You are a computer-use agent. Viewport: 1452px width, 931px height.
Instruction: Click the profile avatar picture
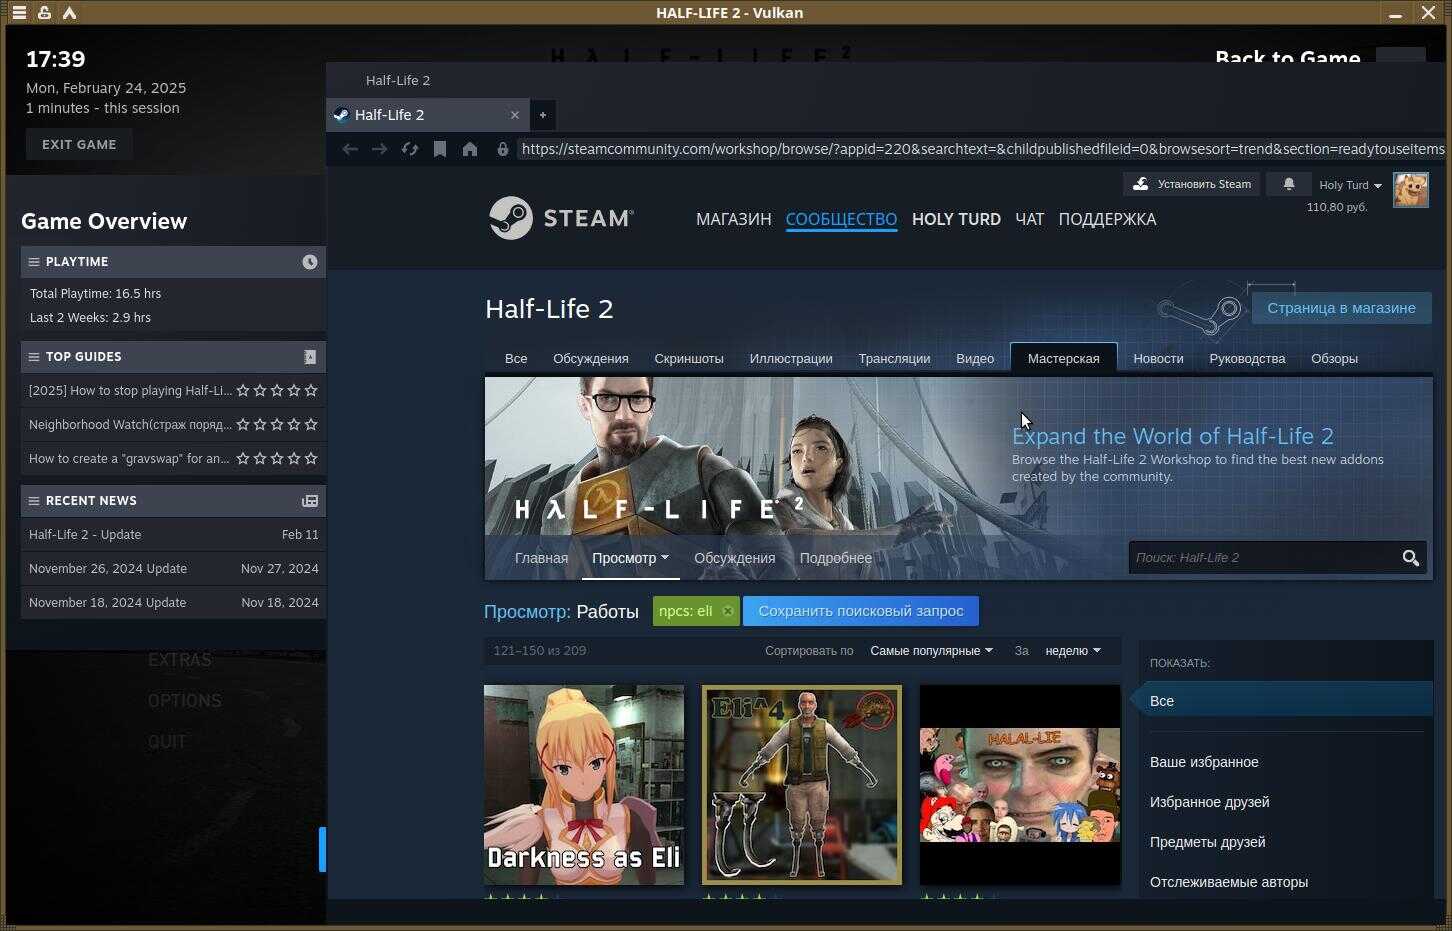click(1411, 190)
